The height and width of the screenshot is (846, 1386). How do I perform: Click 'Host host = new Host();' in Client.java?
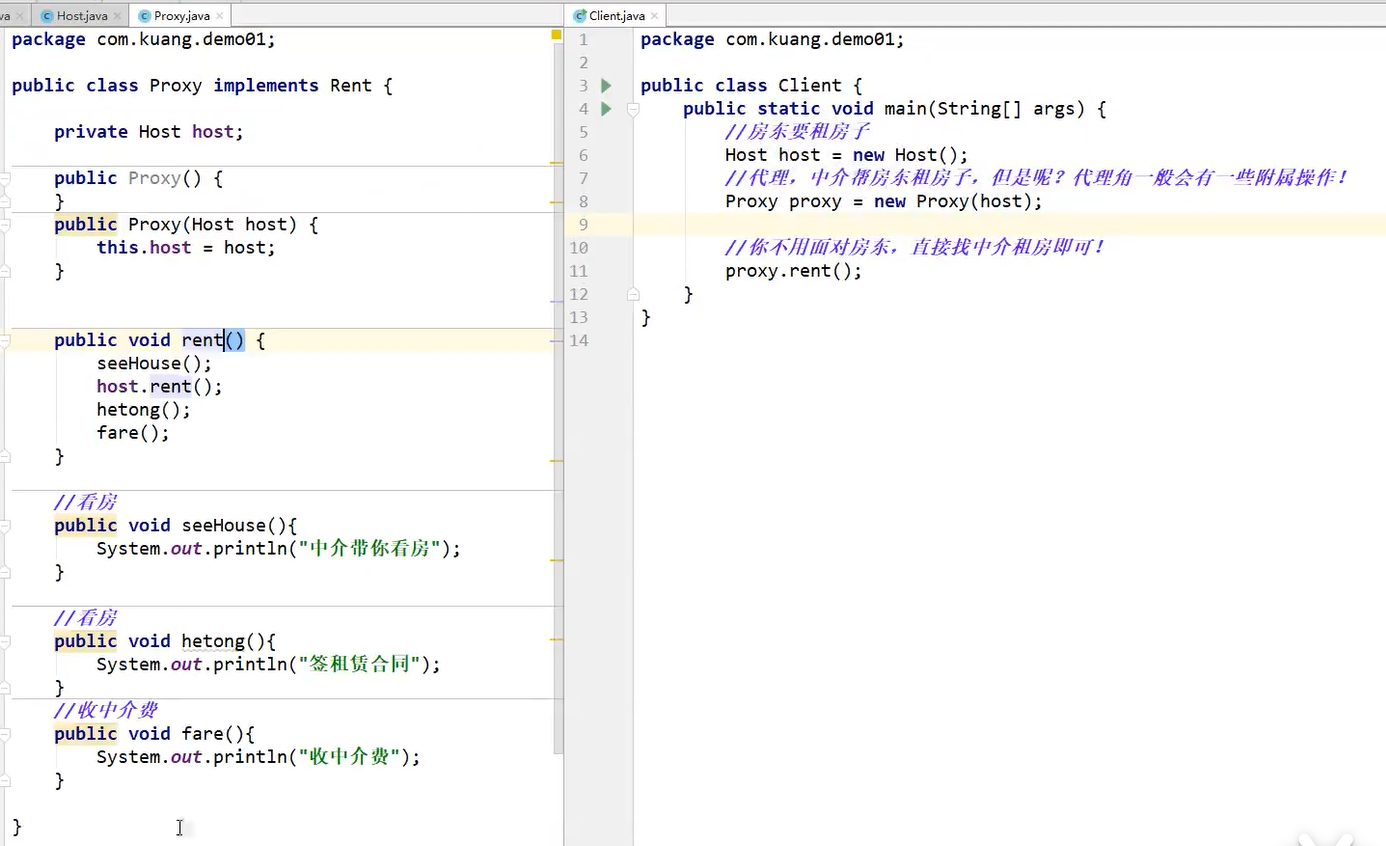click(x=847, y=156)
